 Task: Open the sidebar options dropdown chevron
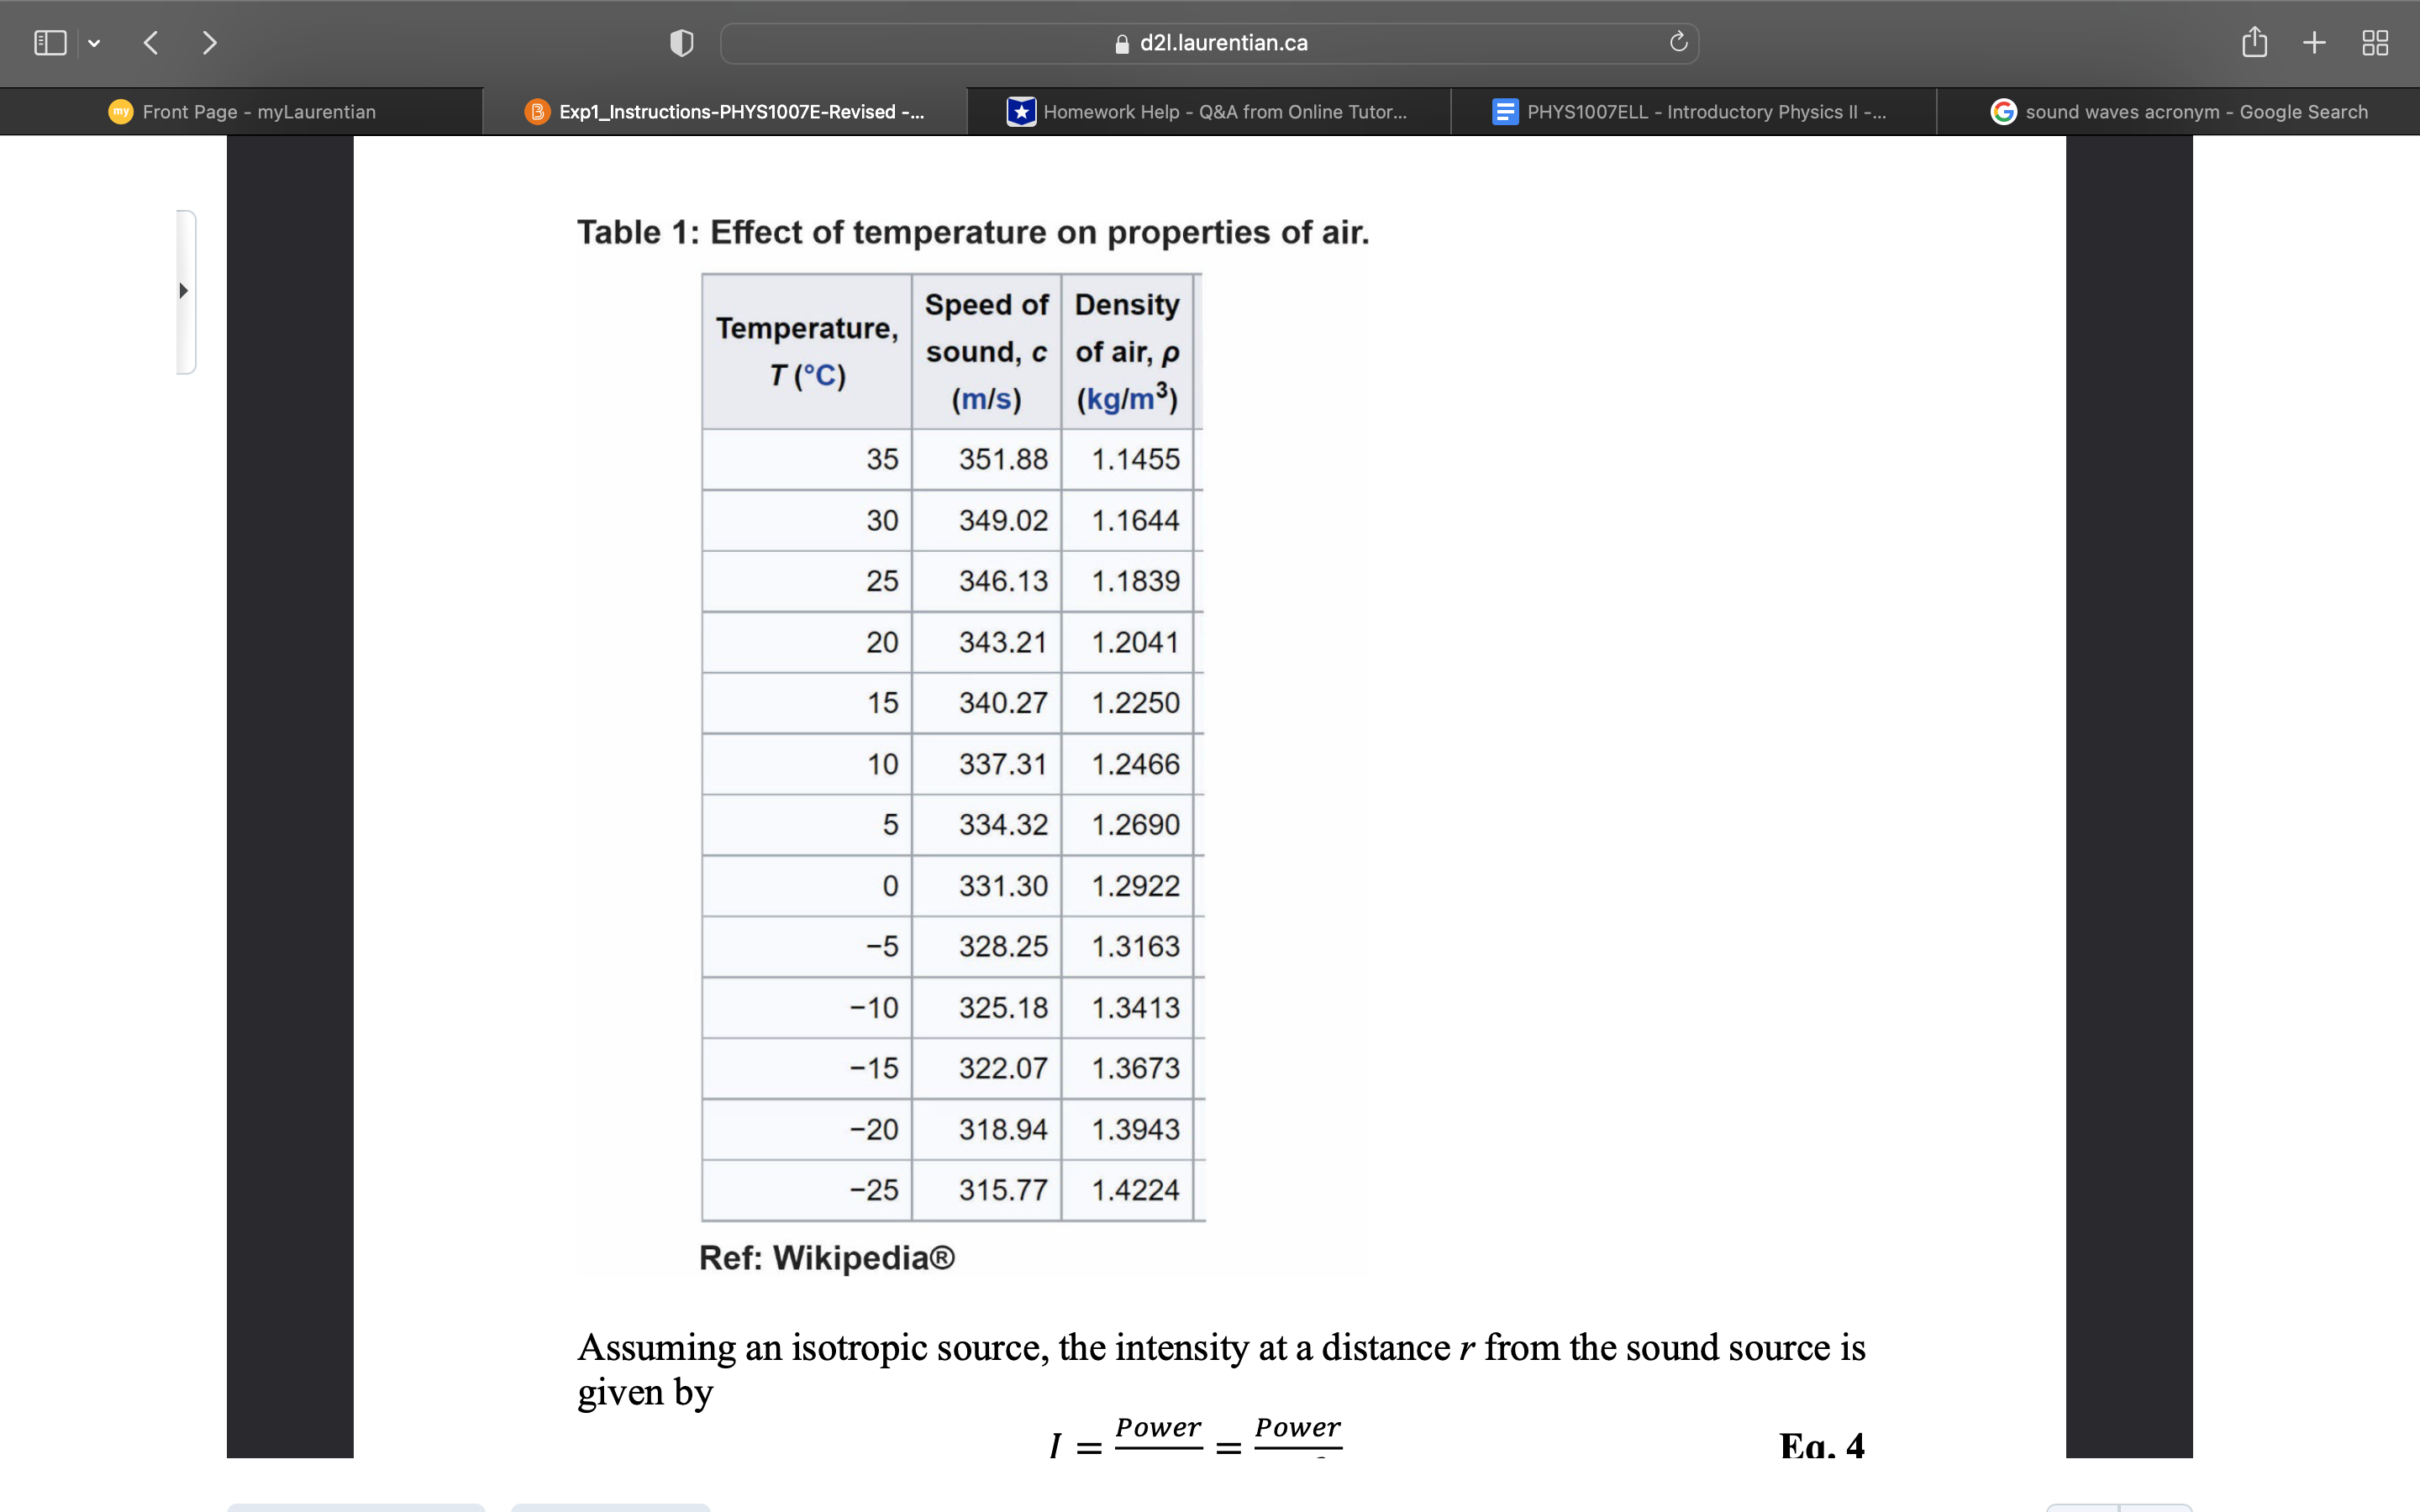94,43
